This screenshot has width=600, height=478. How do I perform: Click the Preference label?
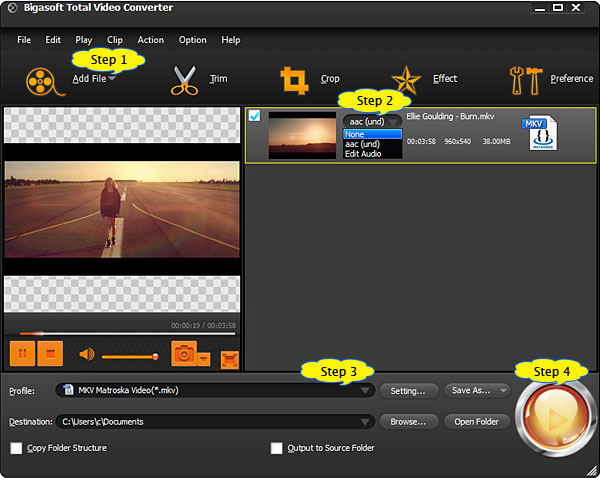click(x=572, y=78)
